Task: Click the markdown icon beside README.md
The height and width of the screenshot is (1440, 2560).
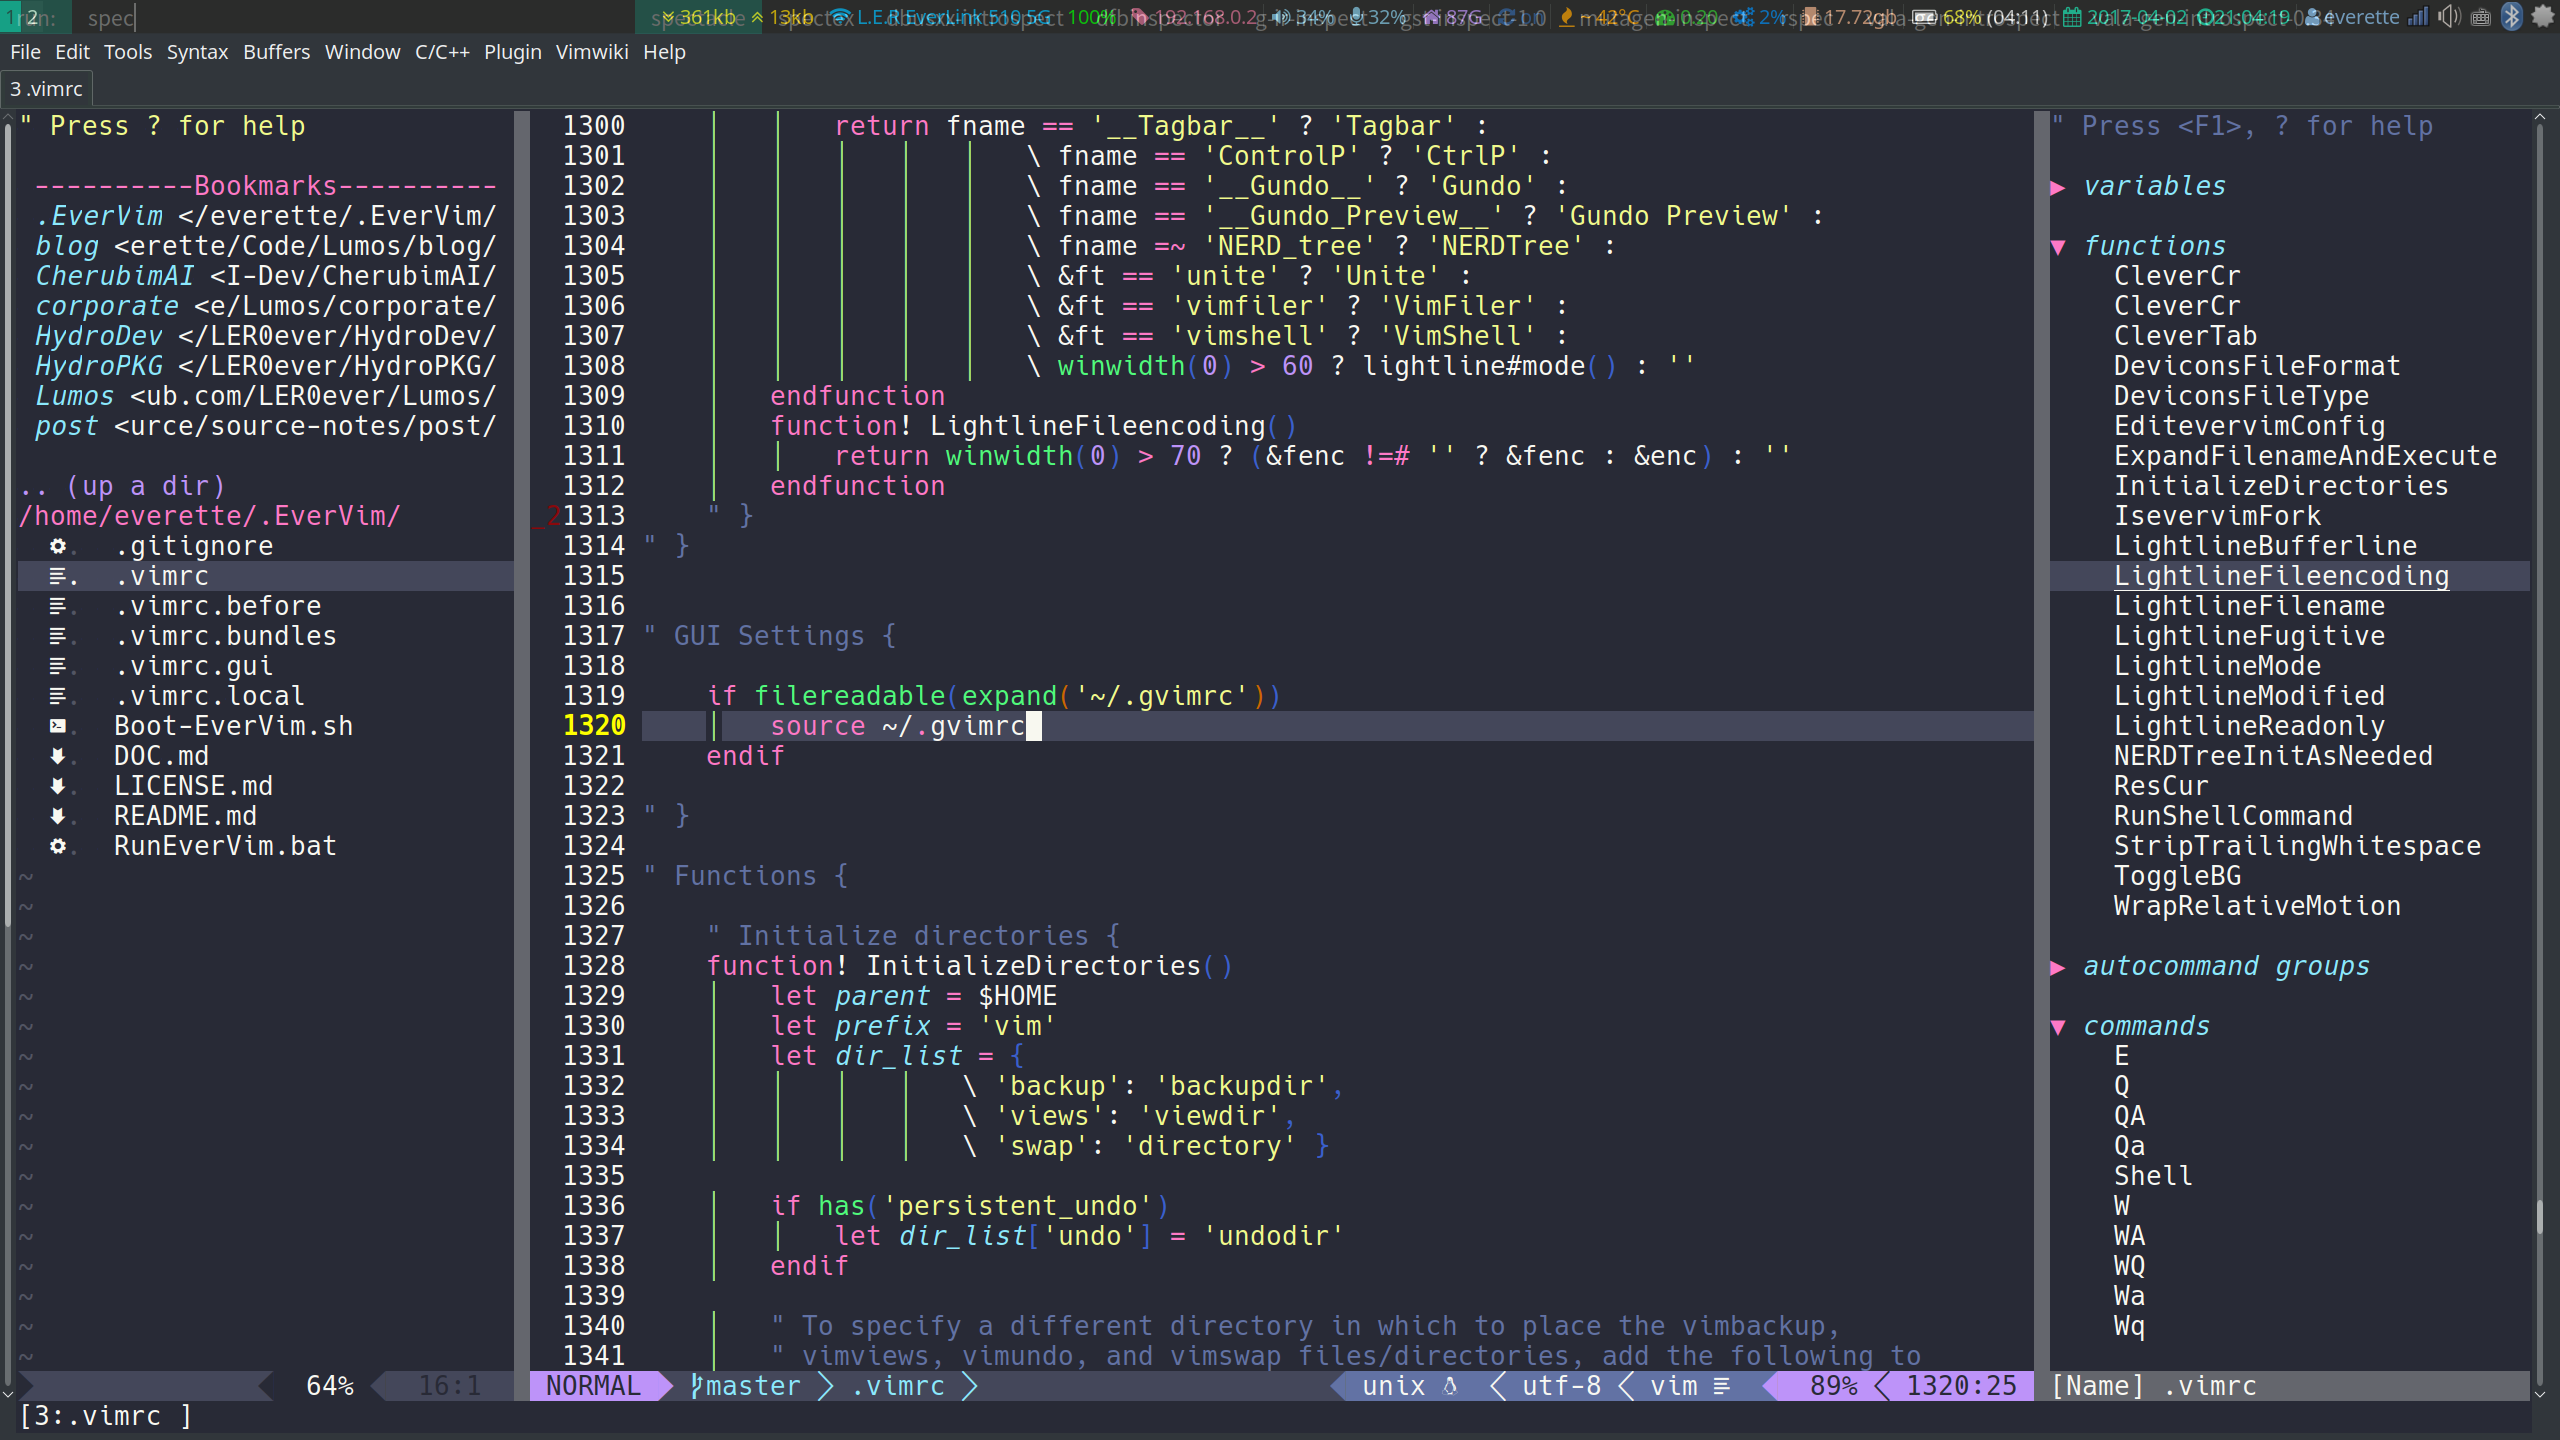Action: click(x=58, y=816)
